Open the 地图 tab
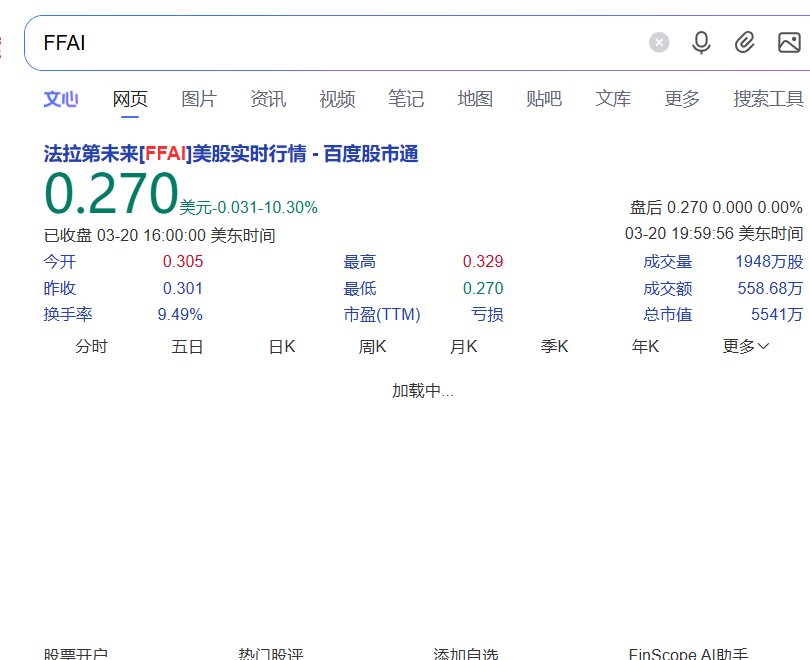The width and height of the screenshot is (810, 660). point(475,99)
